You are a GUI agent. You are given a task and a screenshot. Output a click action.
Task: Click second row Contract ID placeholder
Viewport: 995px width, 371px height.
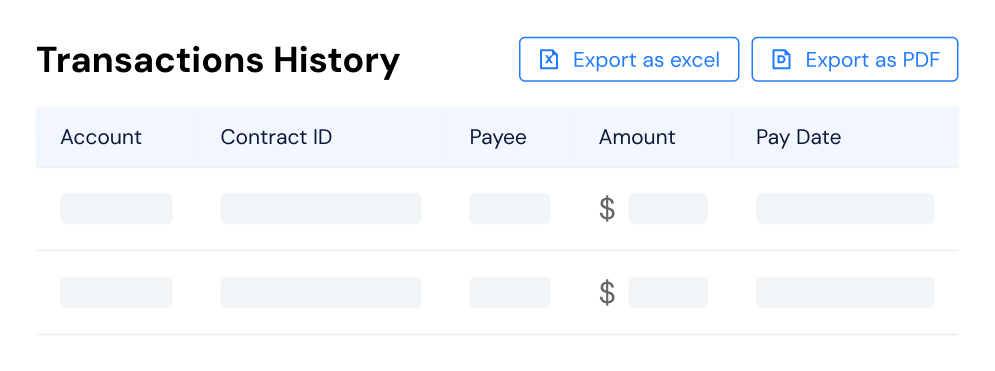[x=321, y=292]
